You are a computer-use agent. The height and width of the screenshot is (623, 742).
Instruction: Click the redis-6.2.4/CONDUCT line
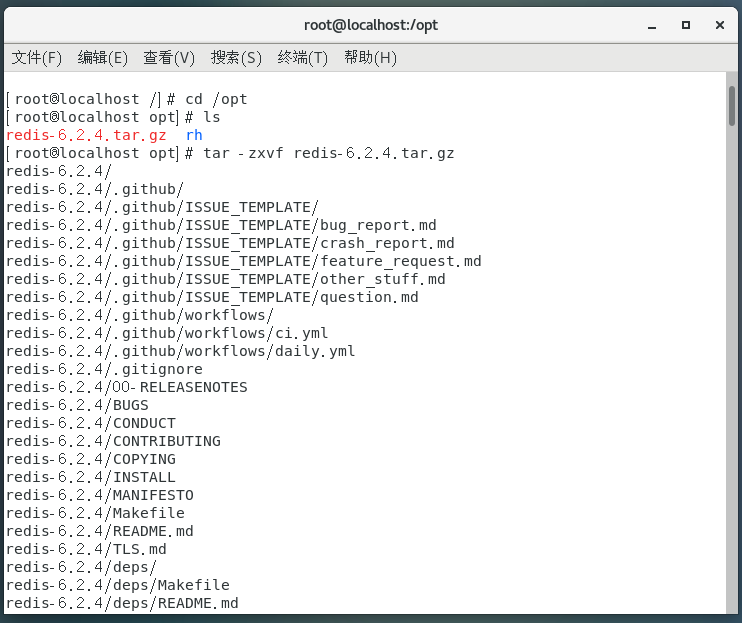pyautogui.click(x=91, y=423)
